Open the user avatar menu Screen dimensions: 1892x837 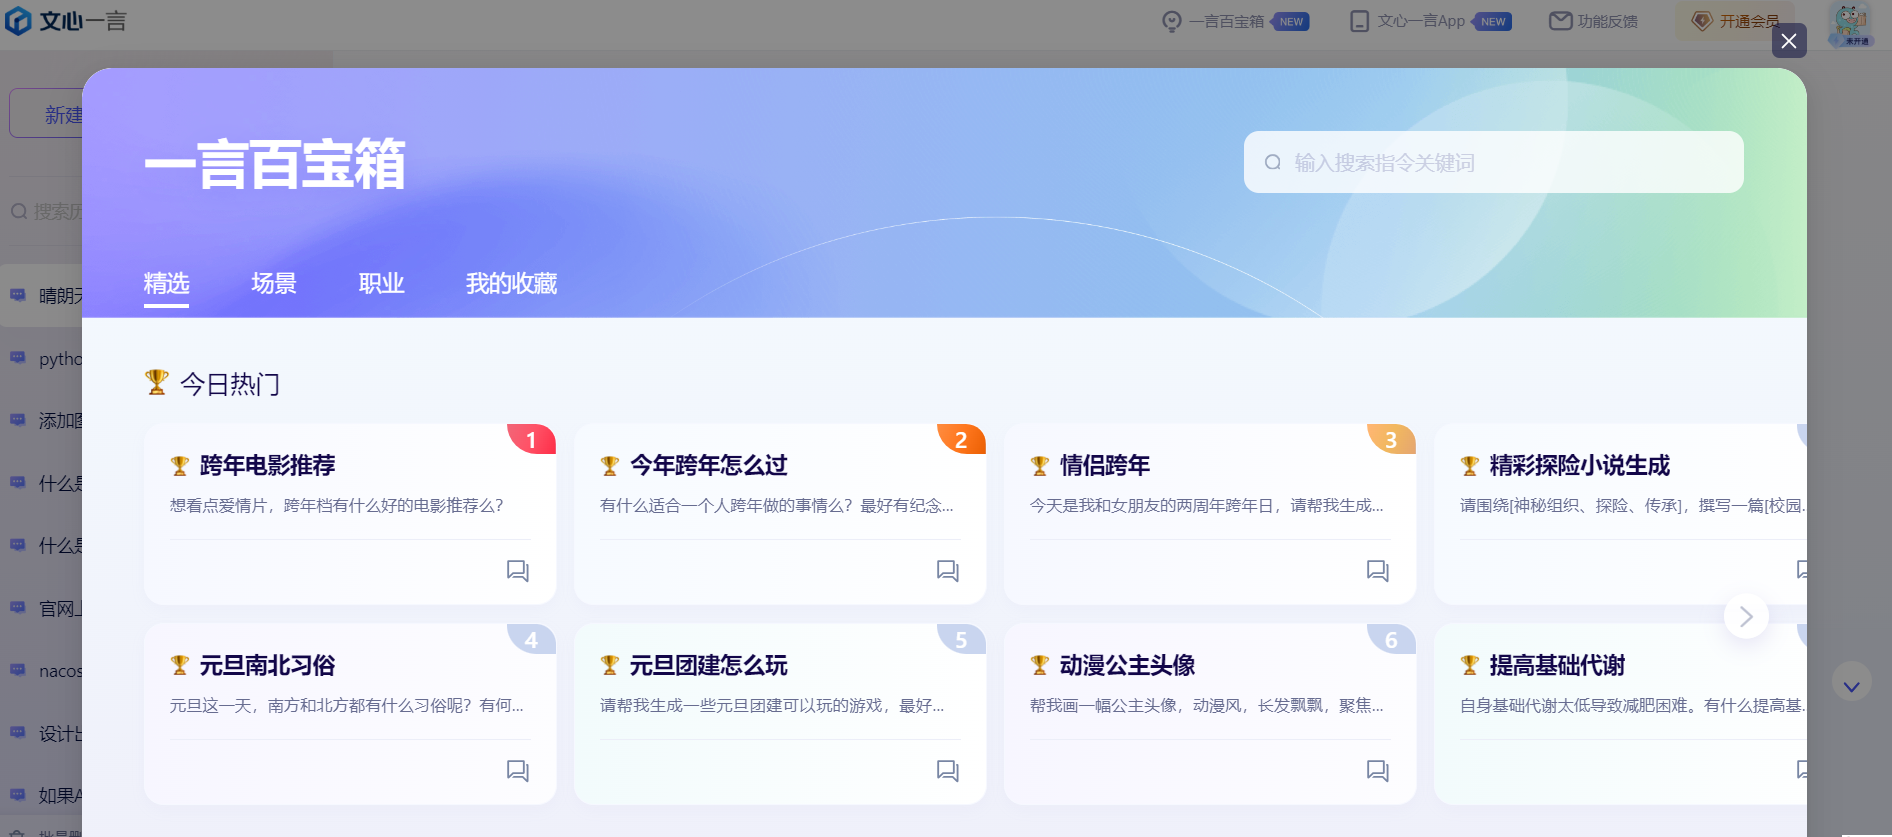[1850, 24]
